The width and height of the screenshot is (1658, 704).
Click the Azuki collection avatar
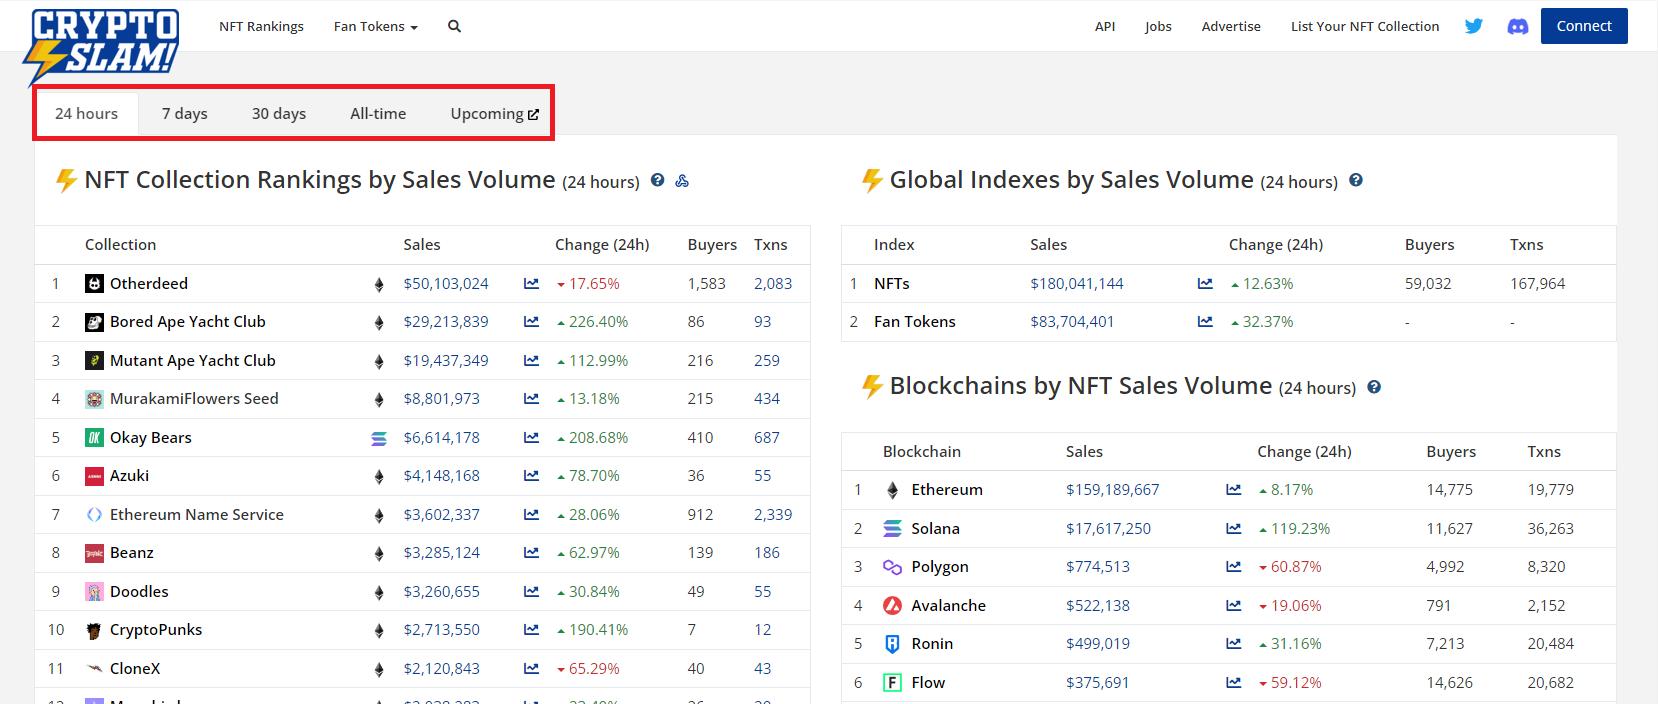pyautogui.click(x=94, y=476)
